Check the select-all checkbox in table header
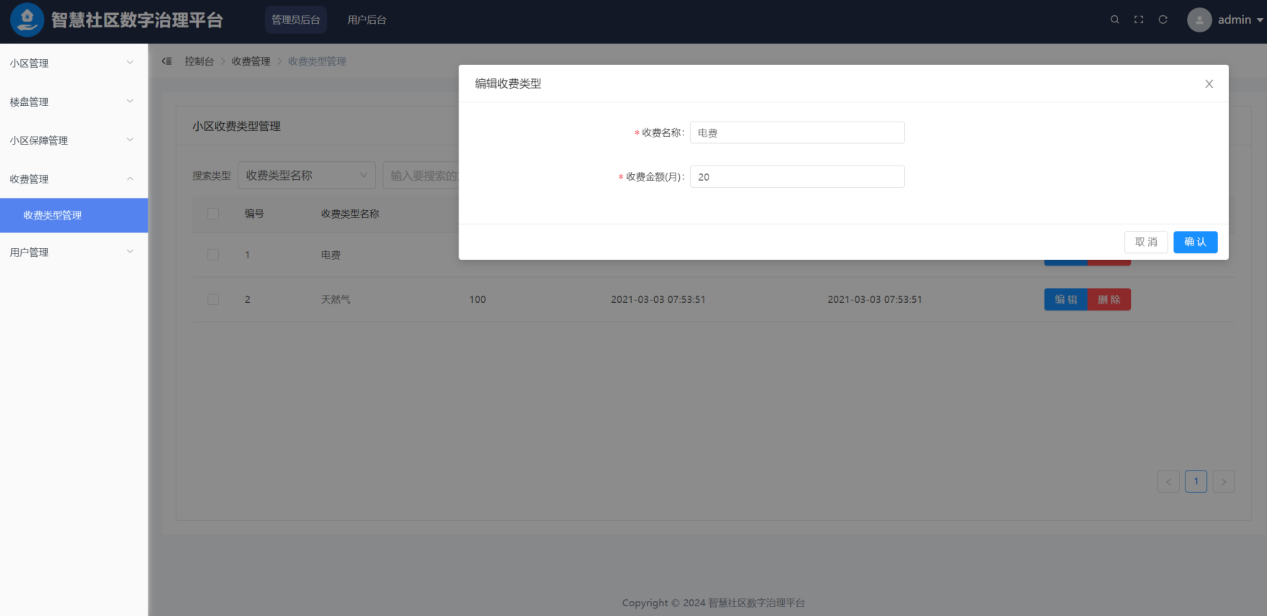Image resolution: width=1267 pixels, height=616 pixels. (x=212, y=213)
